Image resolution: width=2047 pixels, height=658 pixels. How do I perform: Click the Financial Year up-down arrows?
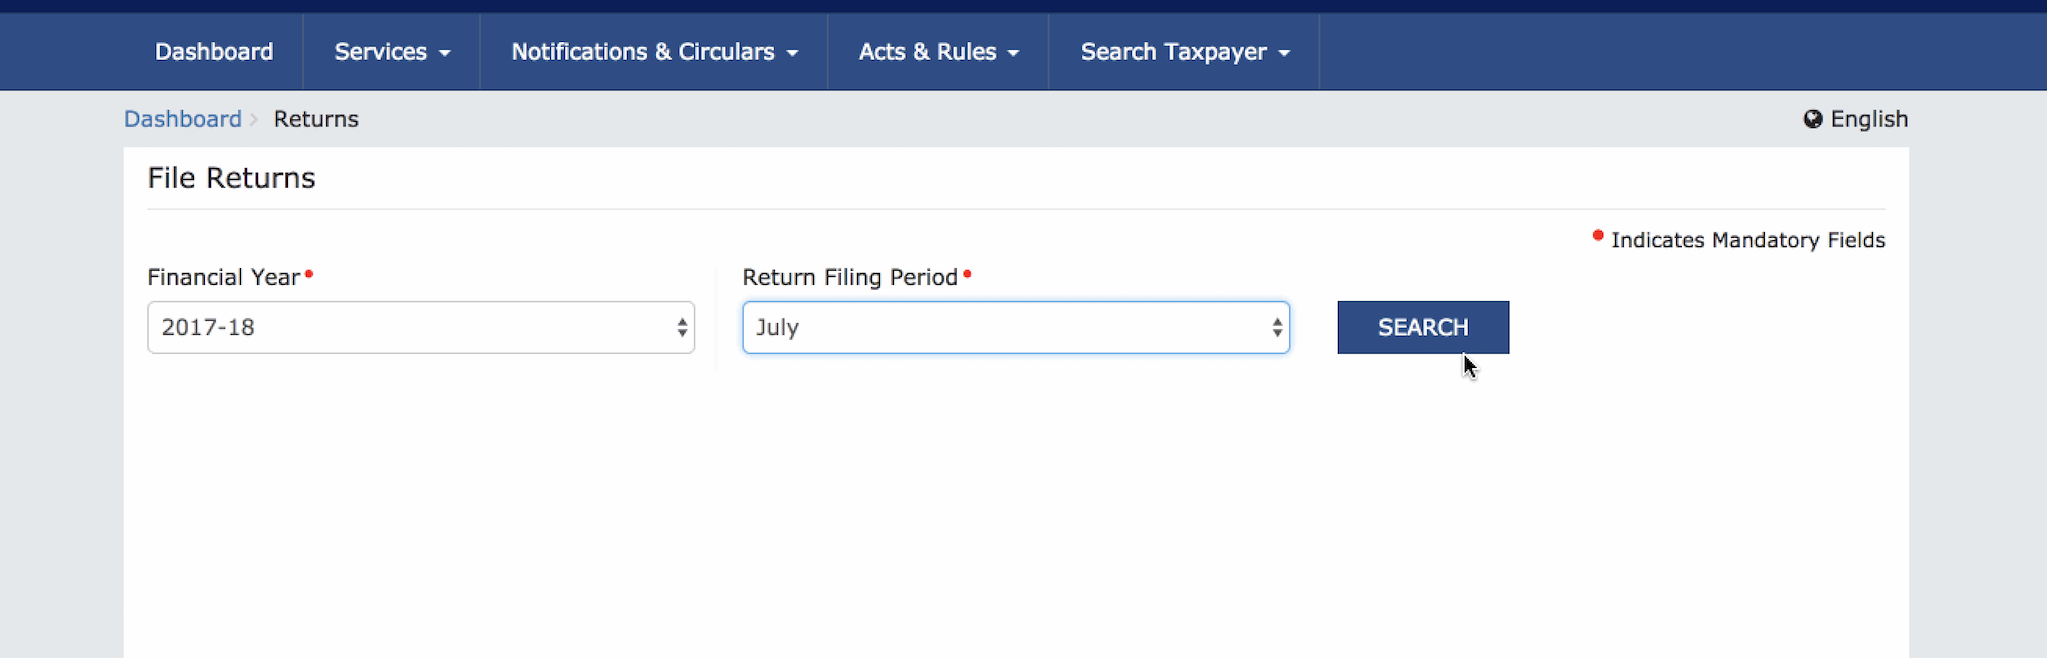click(x=682, y=327)
